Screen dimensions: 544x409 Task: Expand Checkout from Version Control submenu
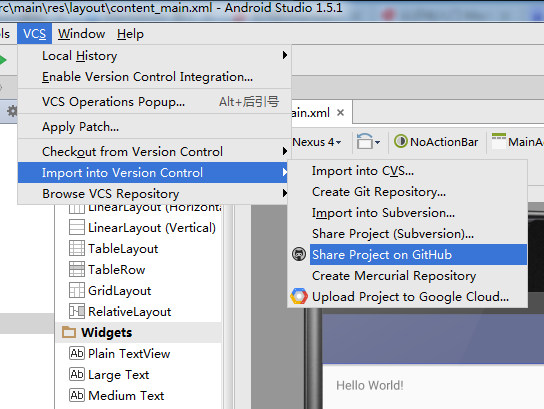point(154,152)
